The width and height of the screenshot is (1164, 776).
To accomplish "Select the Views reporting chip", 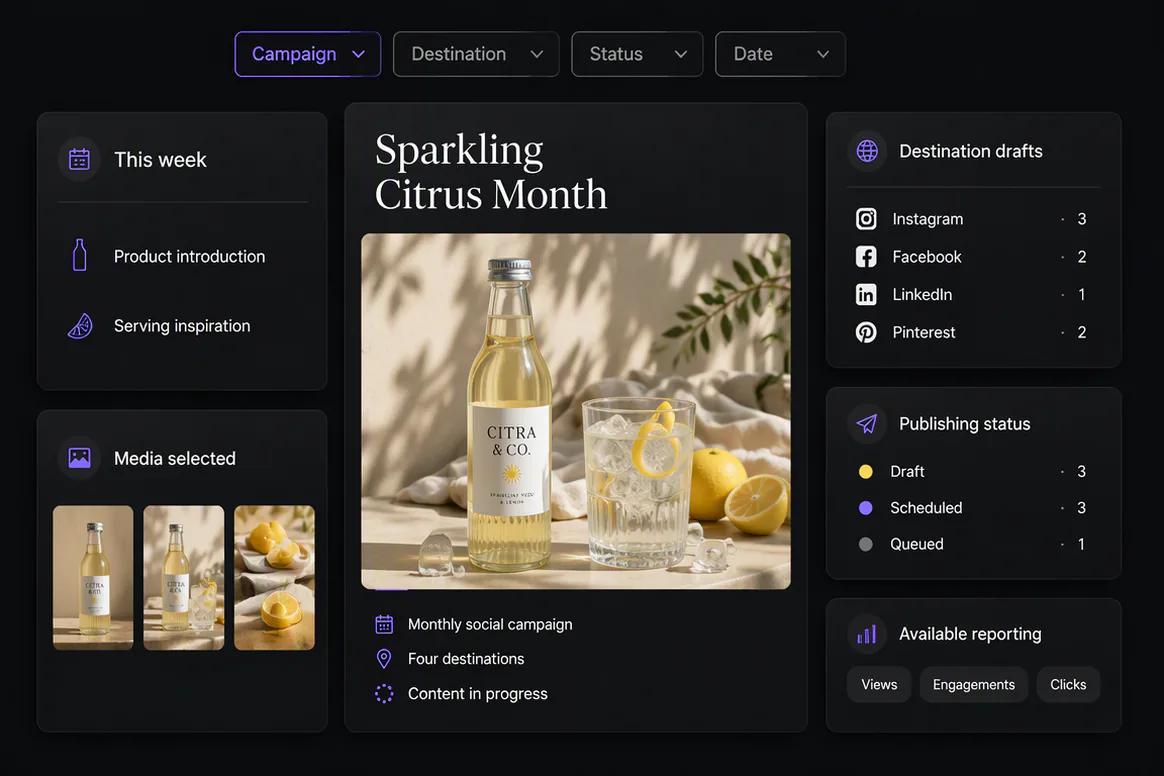I will tap(879, 685).
